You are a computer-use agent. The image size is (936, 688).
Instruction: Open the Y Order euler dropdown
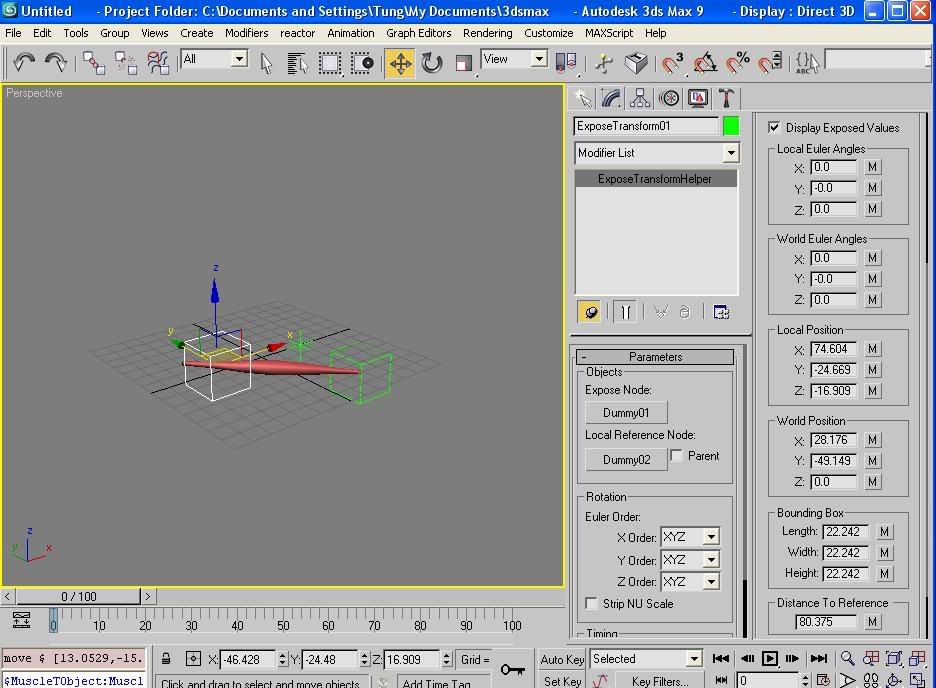(711, 560)
